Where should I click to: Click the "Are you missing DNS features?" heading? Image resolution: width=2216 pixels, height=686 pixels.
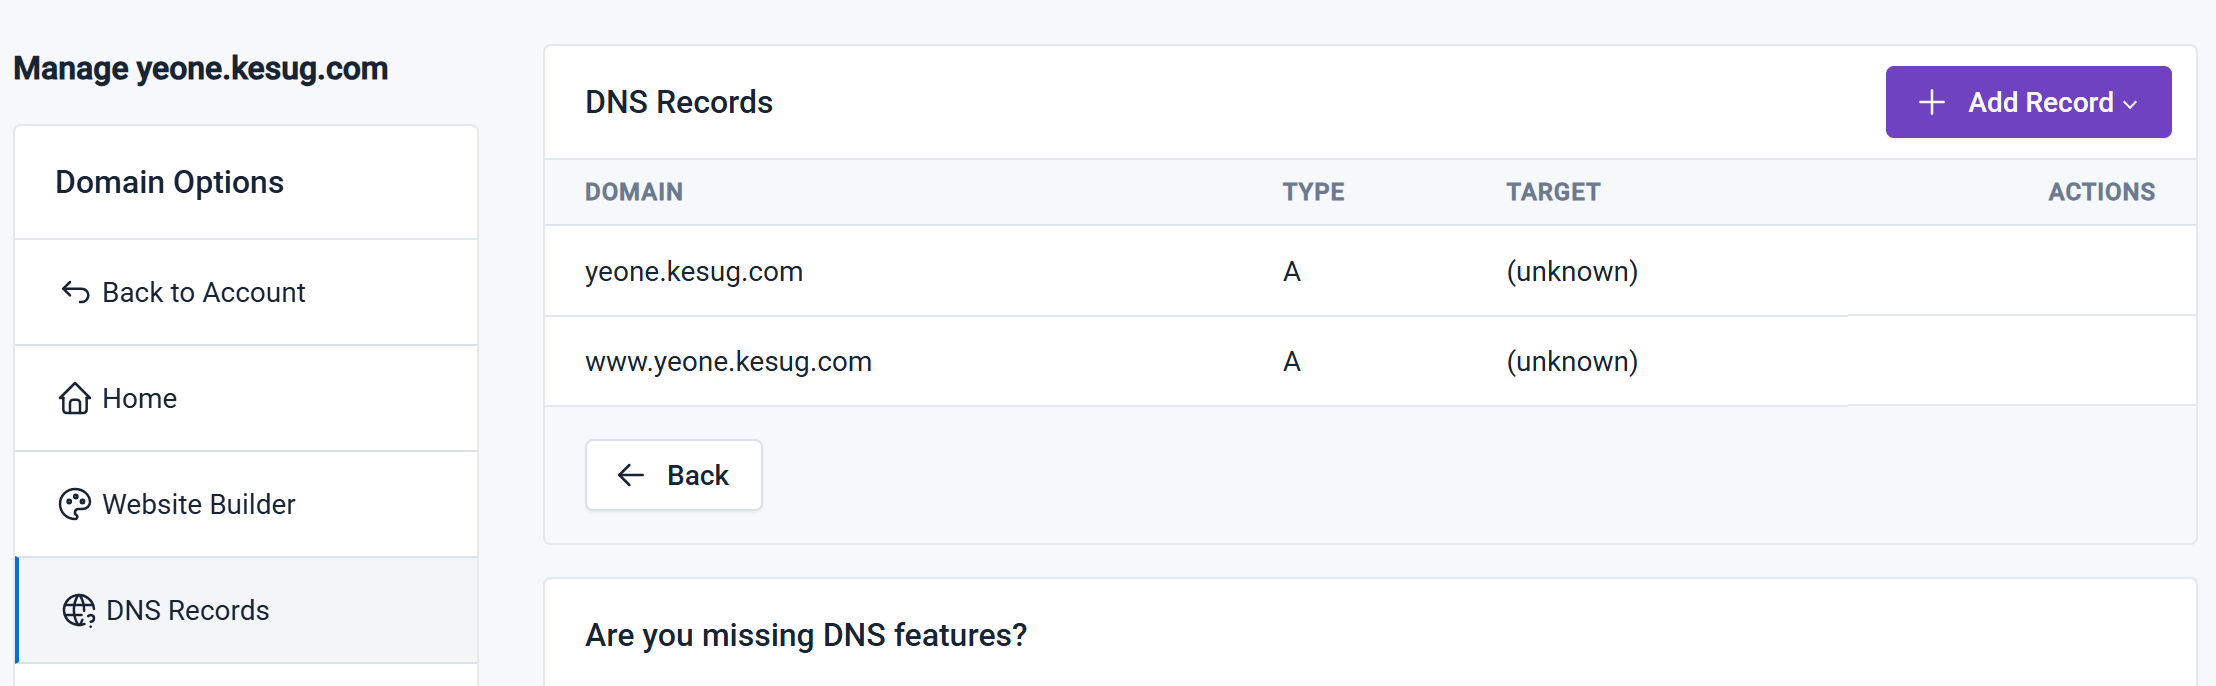point(806,635)
